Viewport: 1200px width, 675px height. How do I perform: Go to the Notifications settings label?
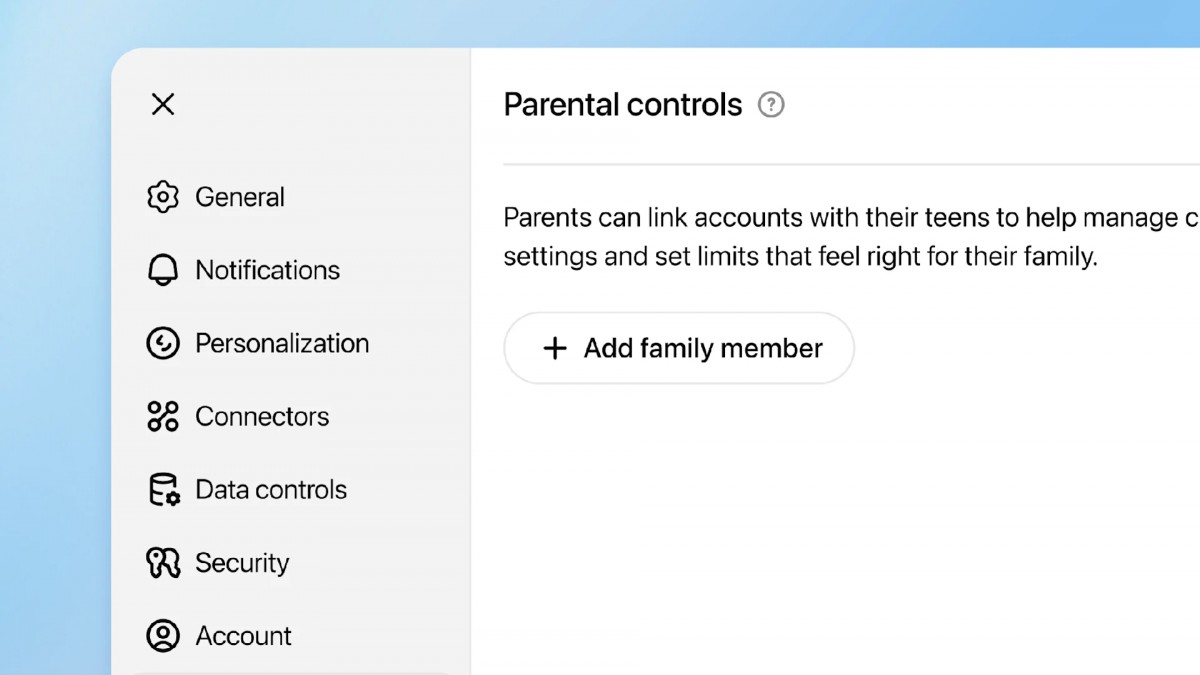[267, 270]
